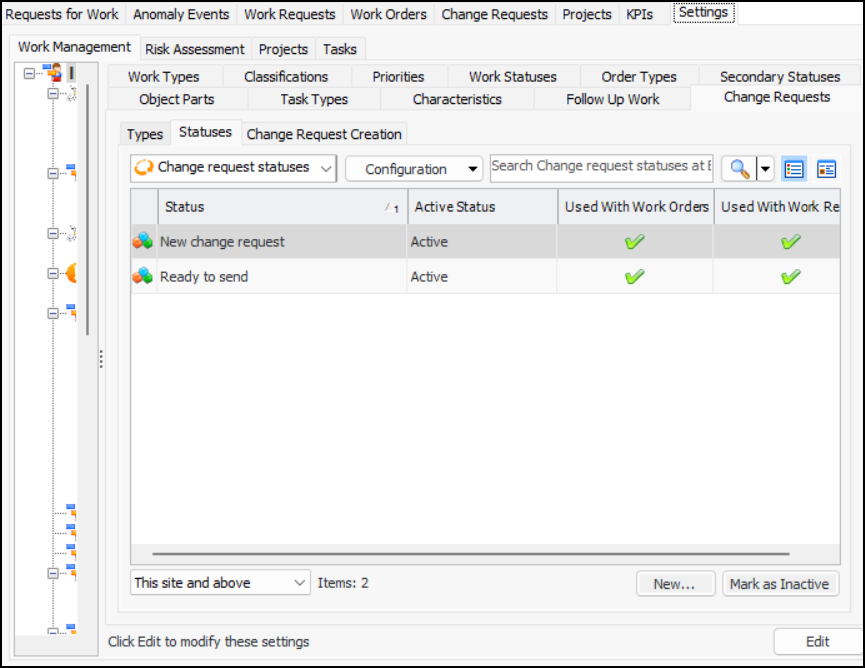The image size is (865, 668).
Task: Select the Settings tab
Action: 703,13
